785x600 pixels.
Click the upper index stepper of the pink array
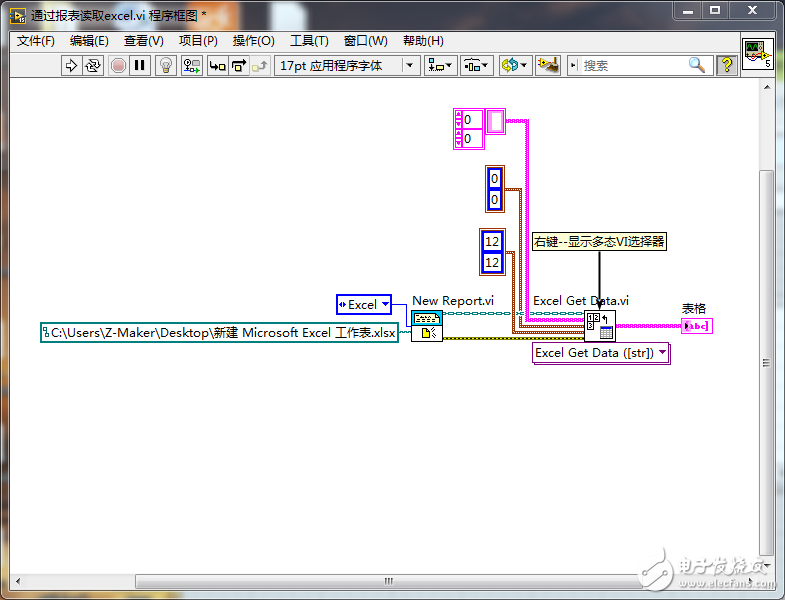tap(459, 120)
